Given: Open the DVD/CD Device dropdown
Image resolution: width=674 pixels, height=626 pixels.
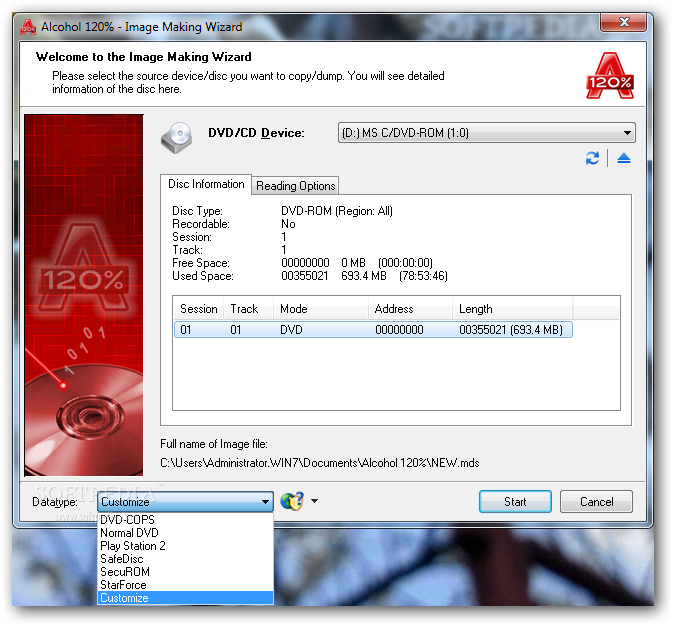Looking at the screenshot, I should tap(487, 133).
